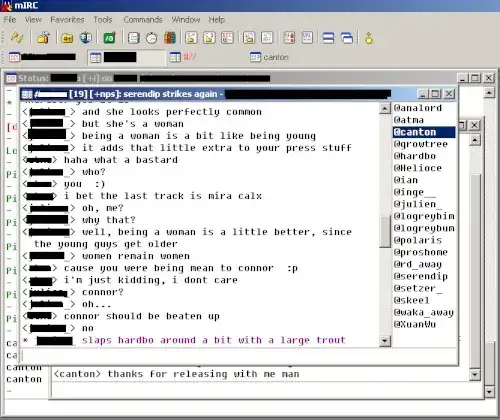Viewport: 500px width, 420px height.
Task: Open the Colors palette toolbar icon
Action: click(170, 38)
